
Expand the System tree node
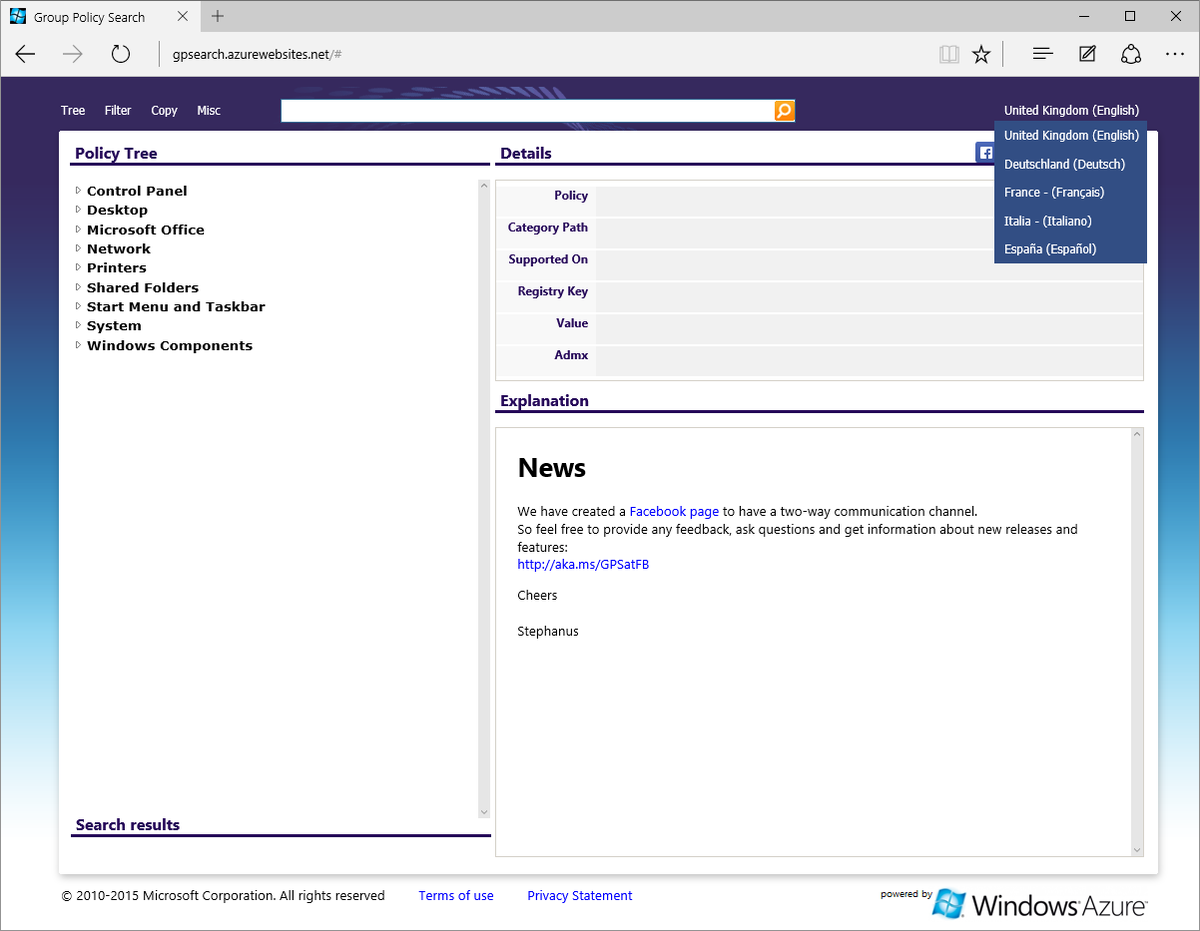click(78, 325)
